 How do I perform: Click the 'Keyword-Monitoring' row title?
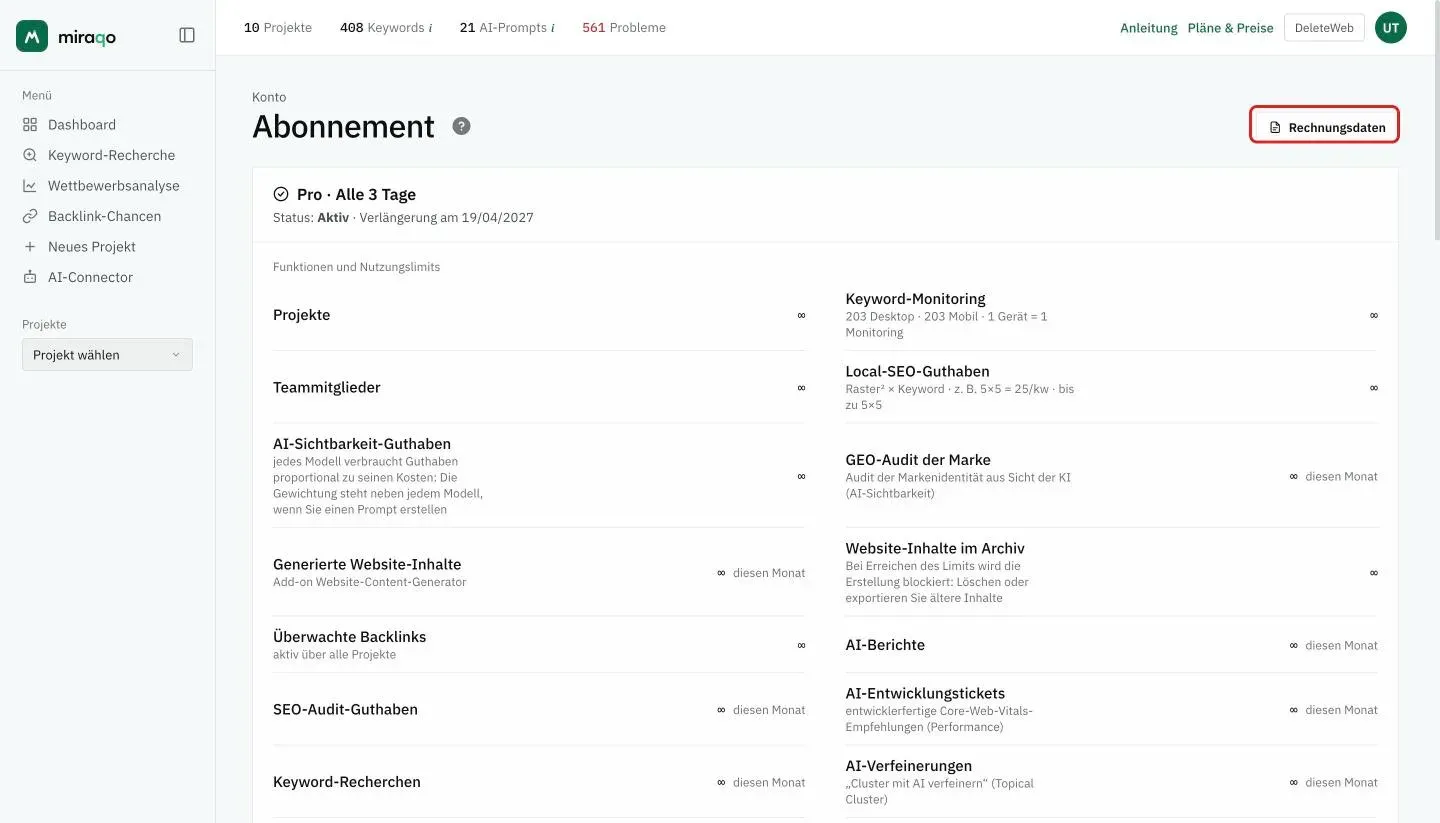915,299
